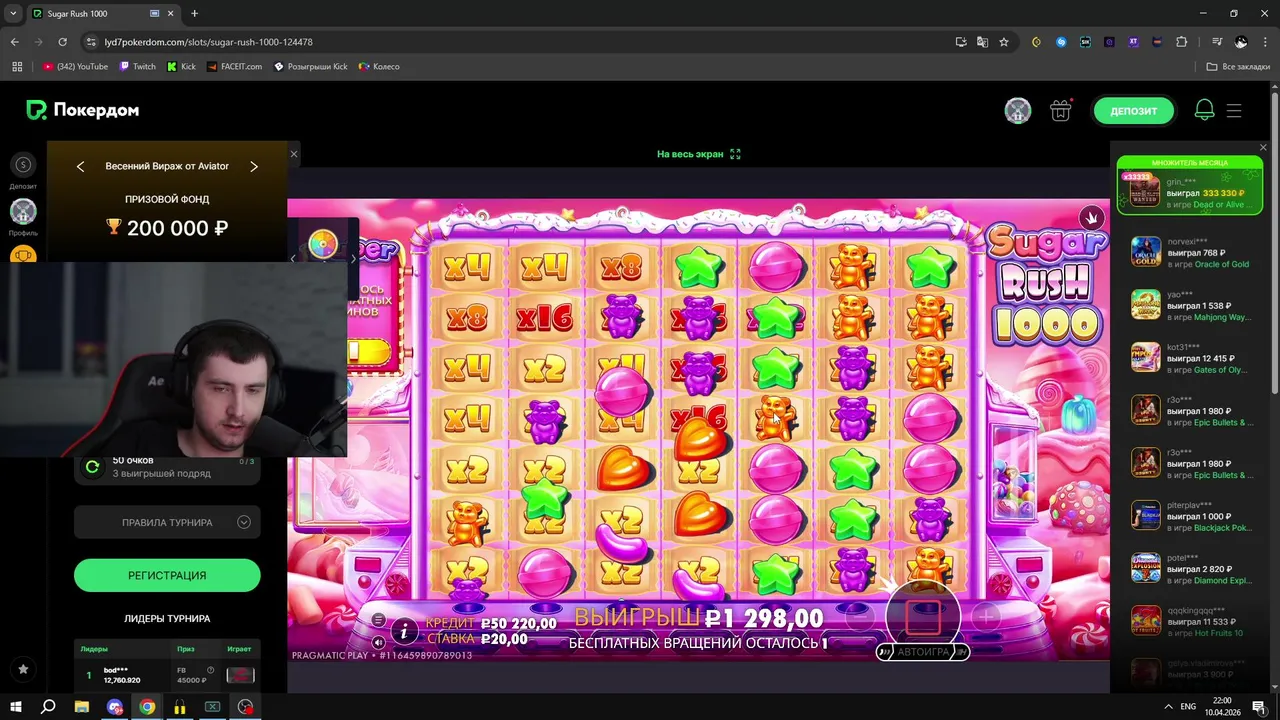Increase the bet with the plus button
This screenshot has width=1280, height=720.
(985, 617)
